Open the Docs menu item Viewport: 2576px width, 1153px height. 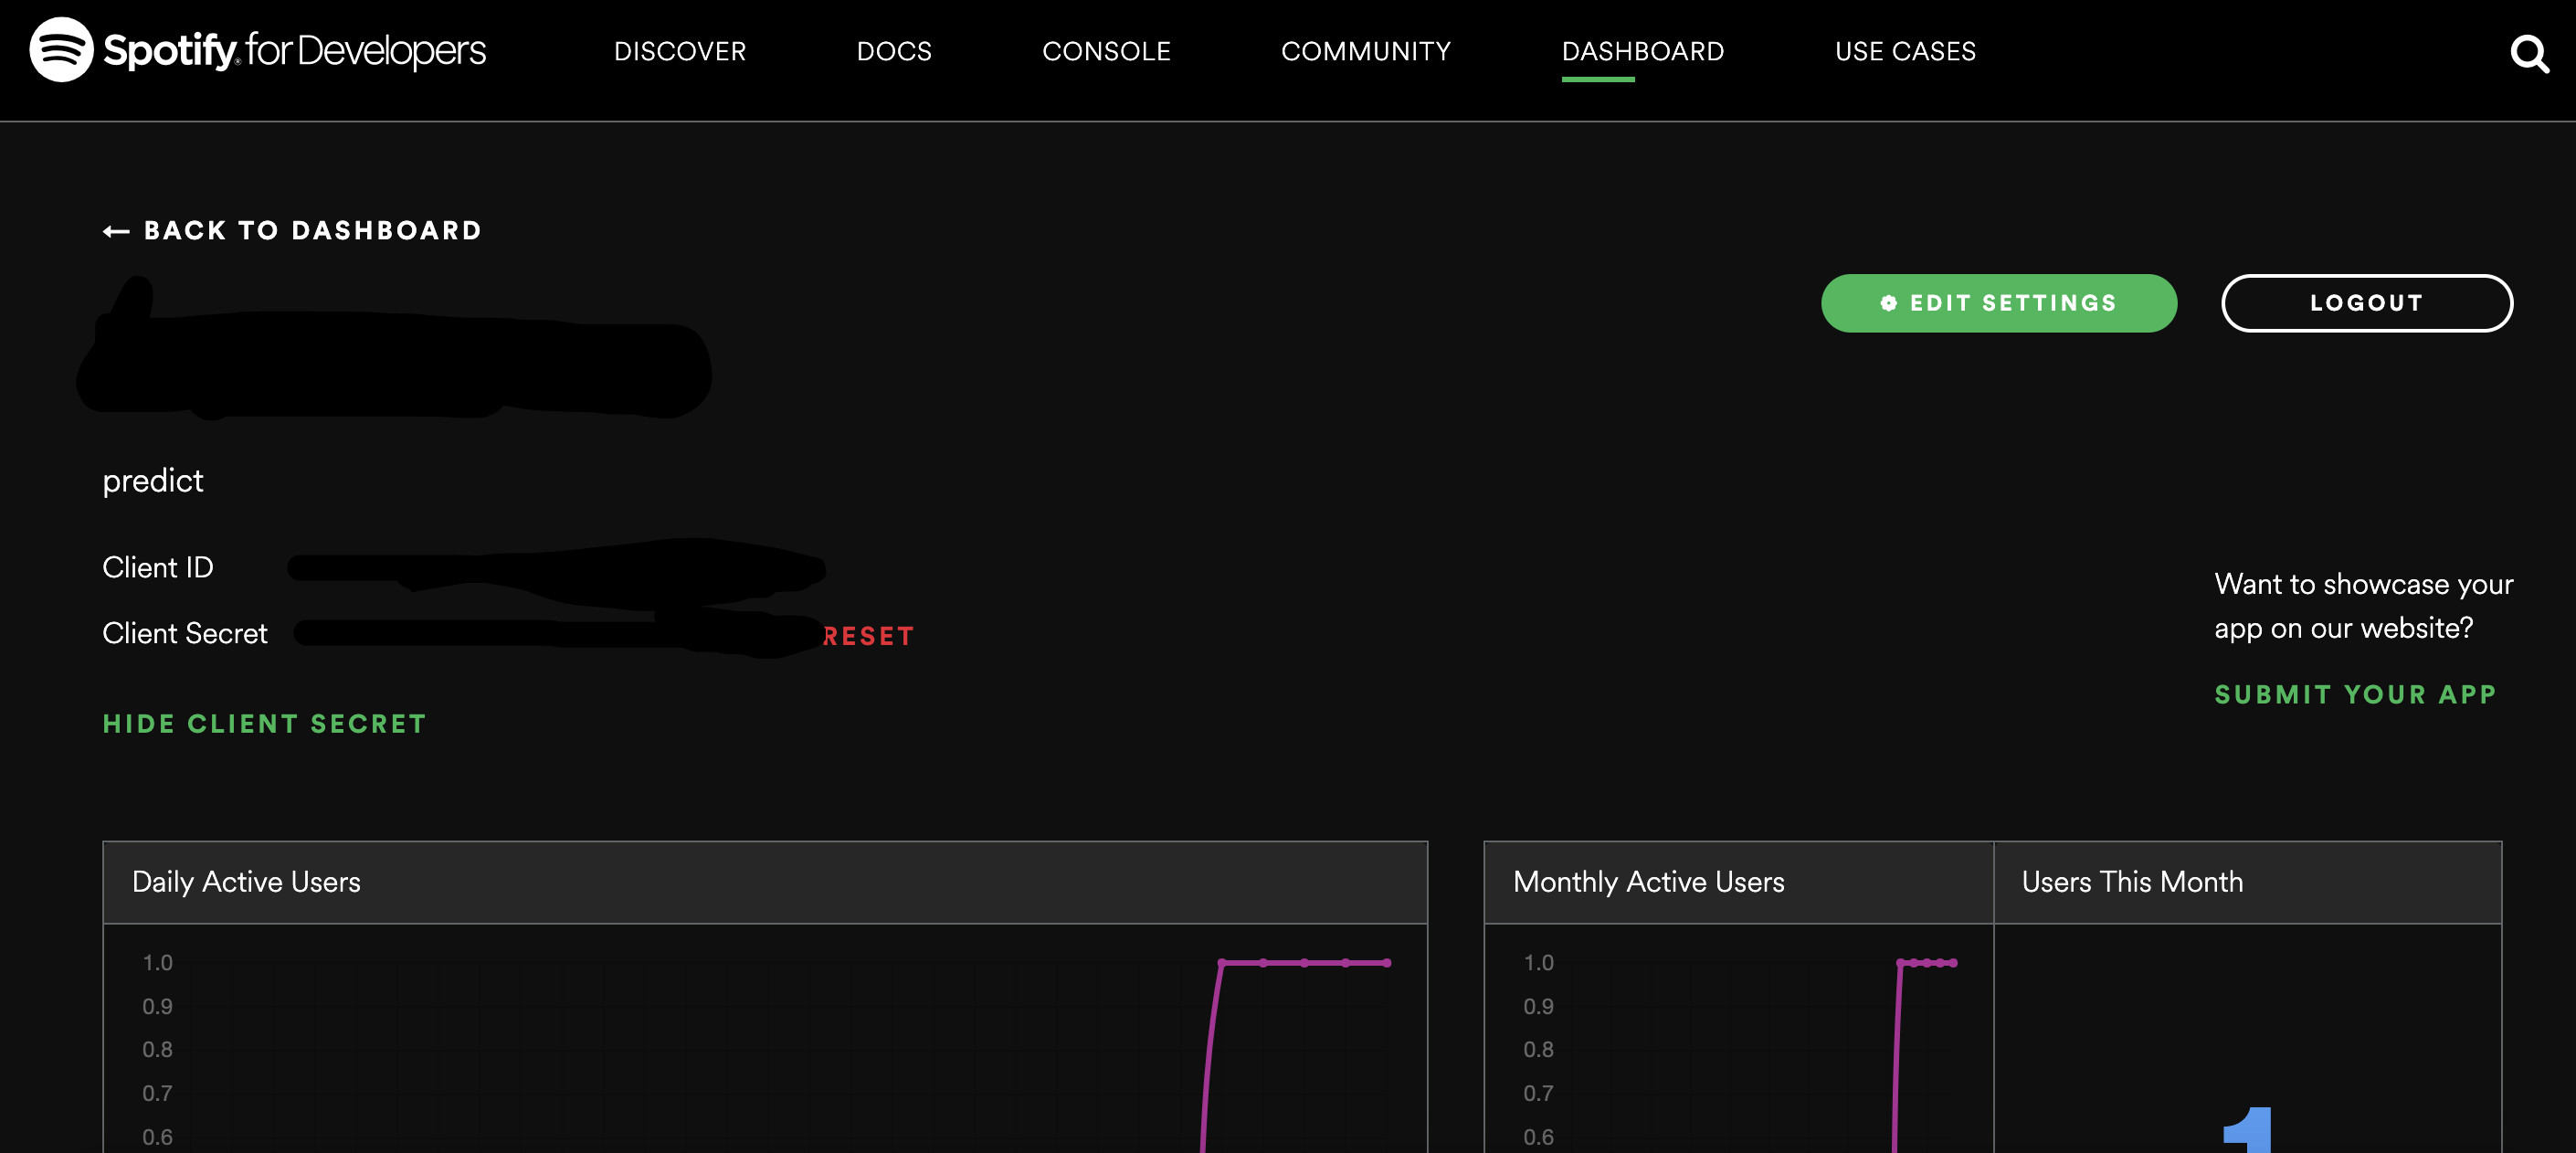894,51
